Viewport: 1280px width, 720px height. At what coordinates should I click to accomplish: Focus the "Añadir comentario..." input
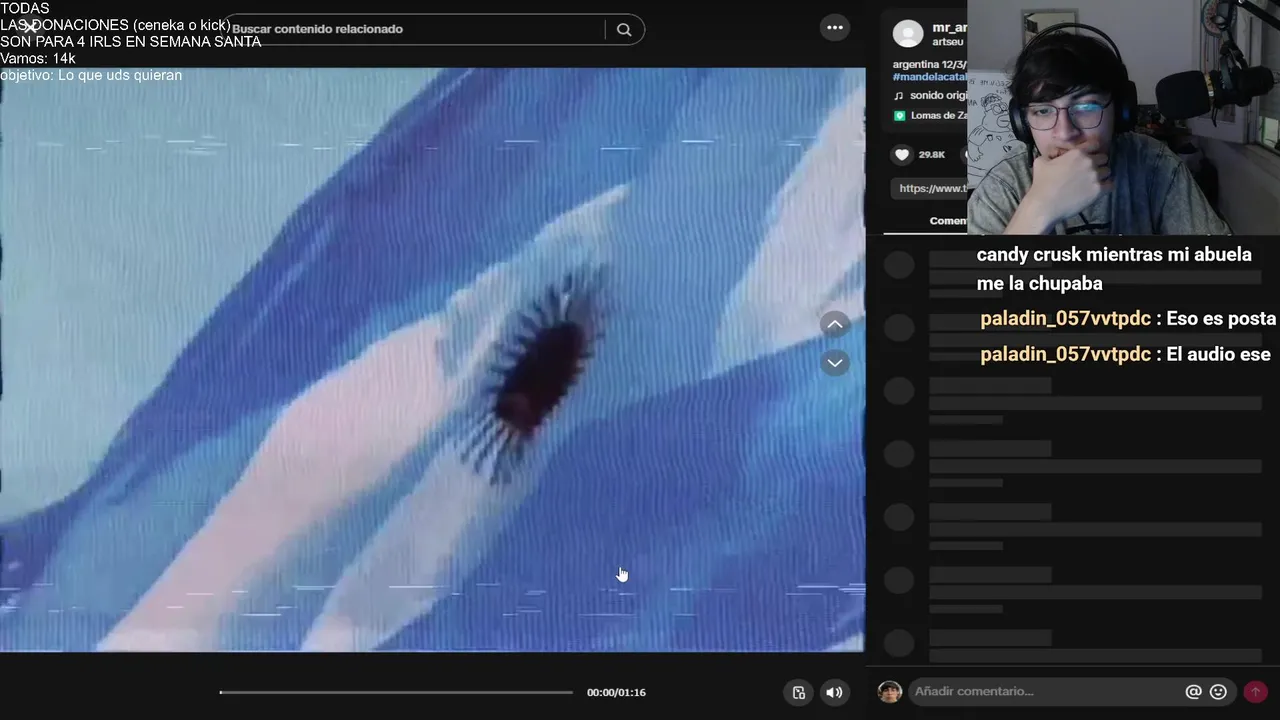tap(1045, 692)
